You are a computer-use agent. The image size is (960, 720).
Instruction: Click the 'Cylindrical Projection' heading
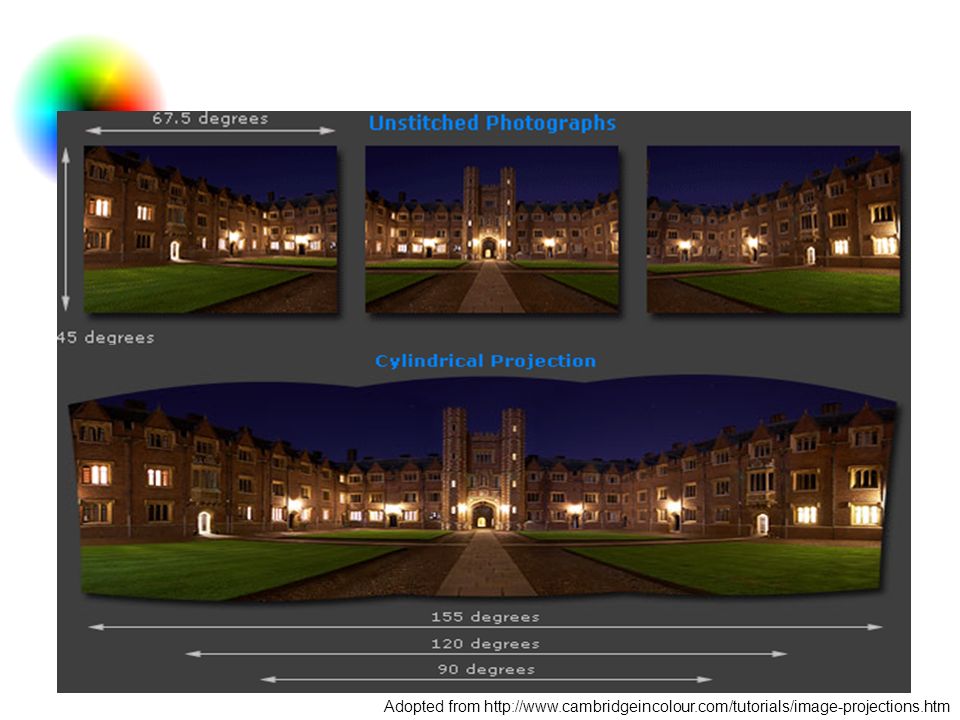pos(486,361)
